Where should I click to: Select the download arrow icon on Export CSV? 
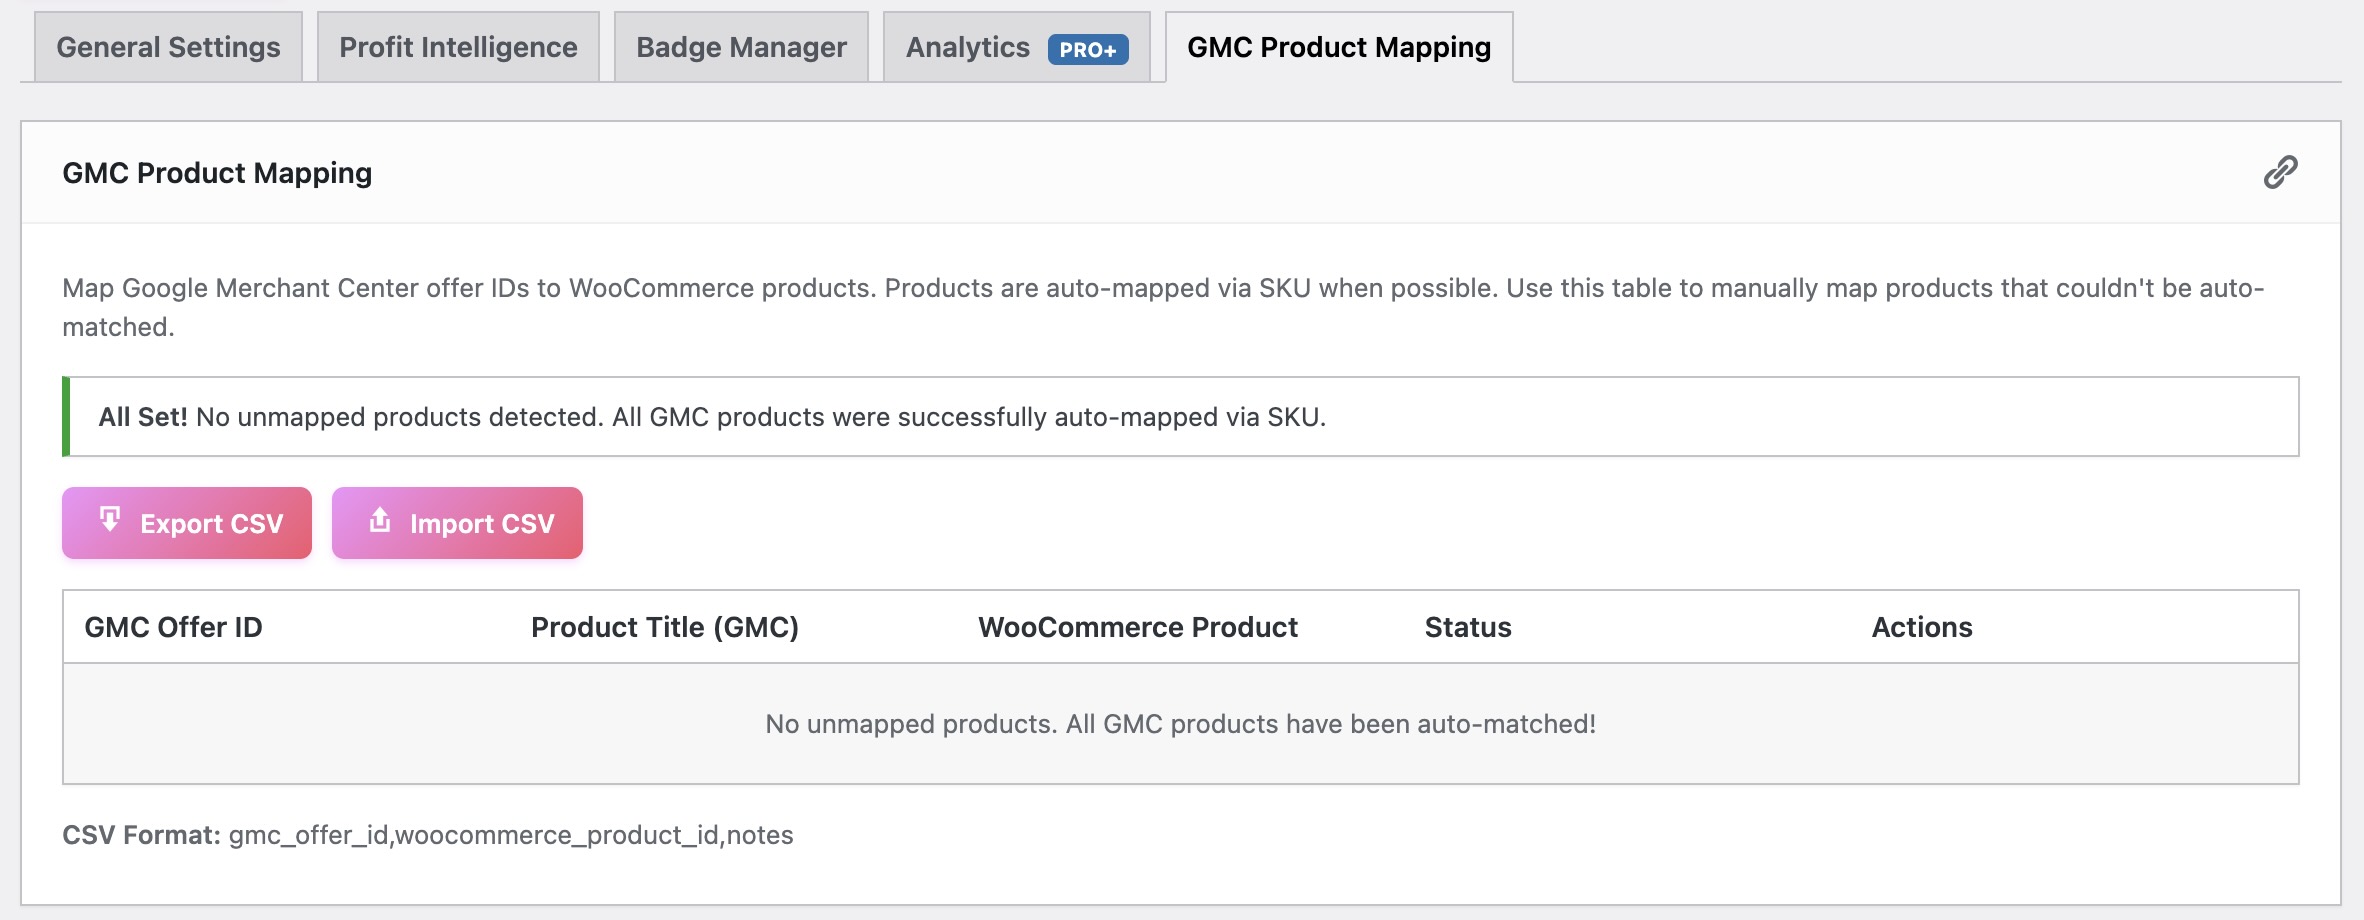(109, 521)
